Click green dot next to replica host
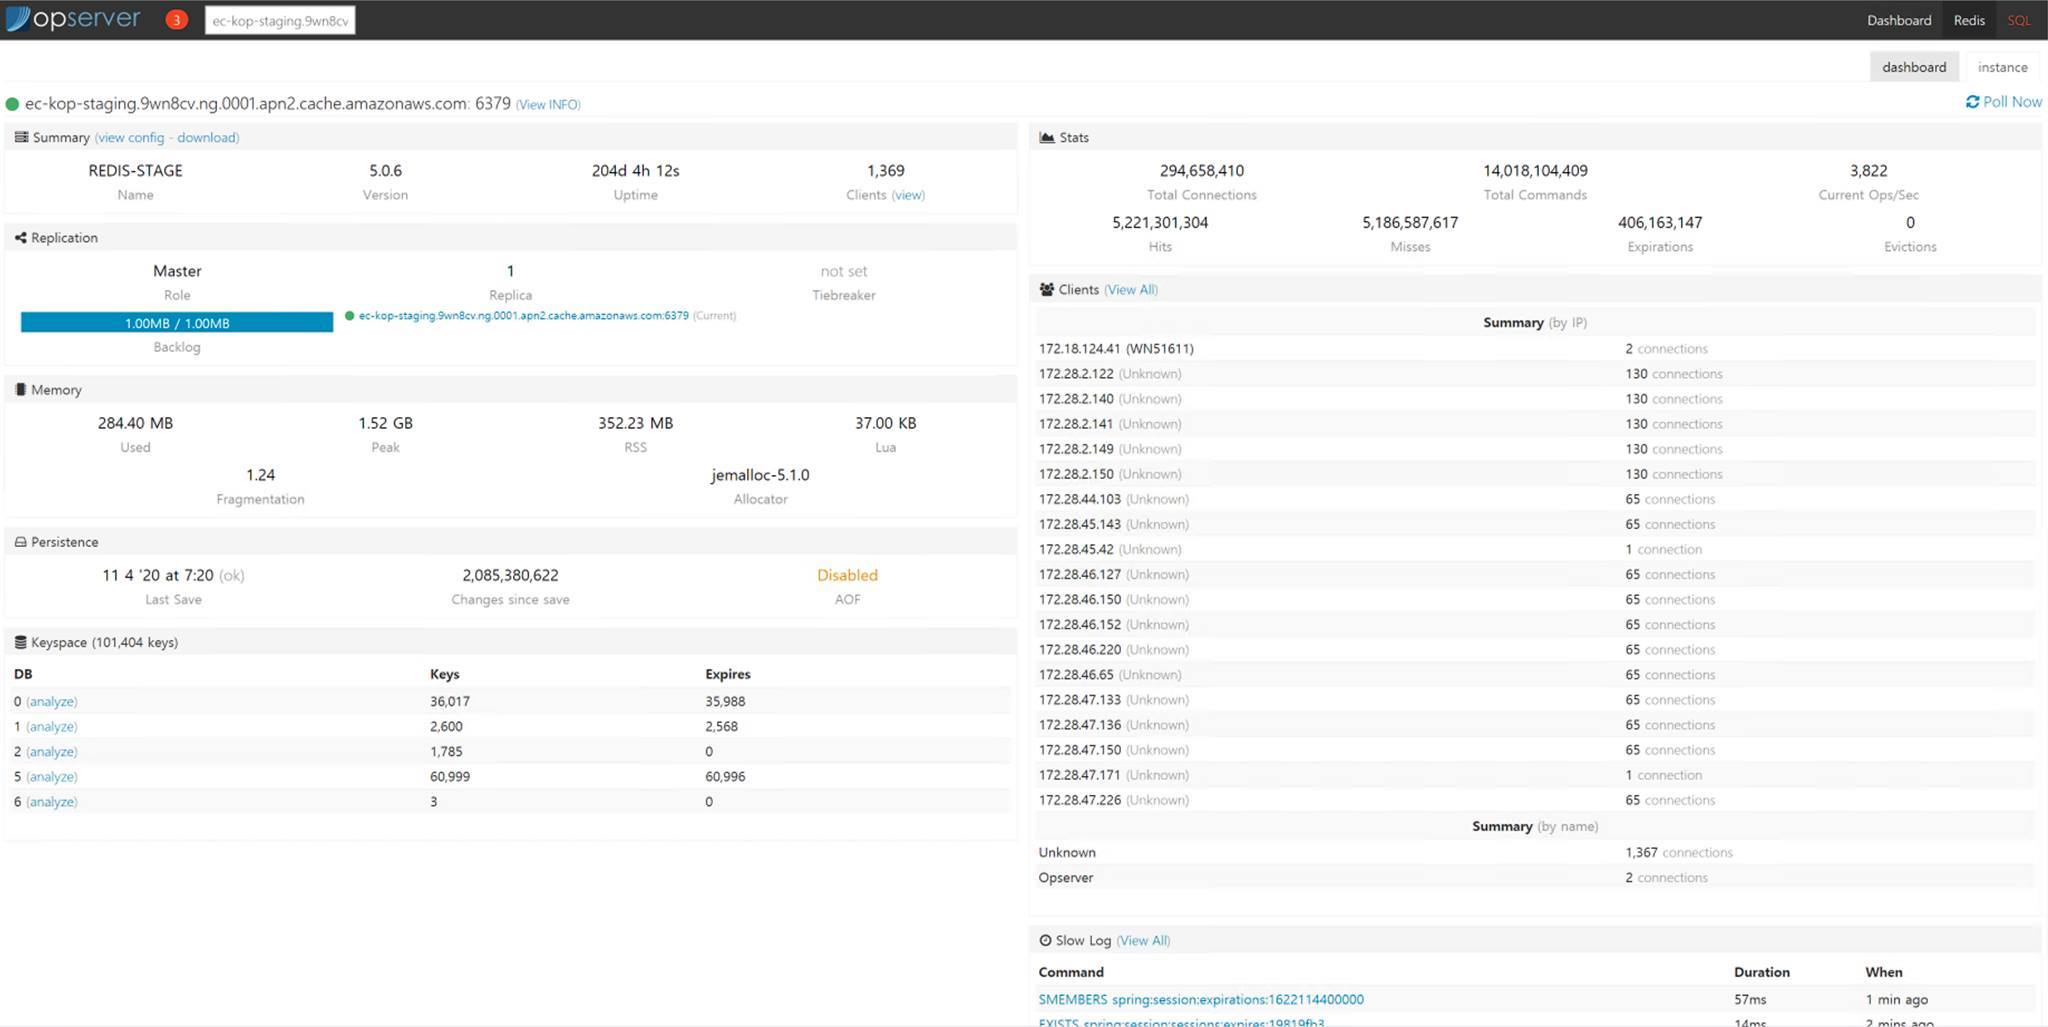 [x=349, y=316]
